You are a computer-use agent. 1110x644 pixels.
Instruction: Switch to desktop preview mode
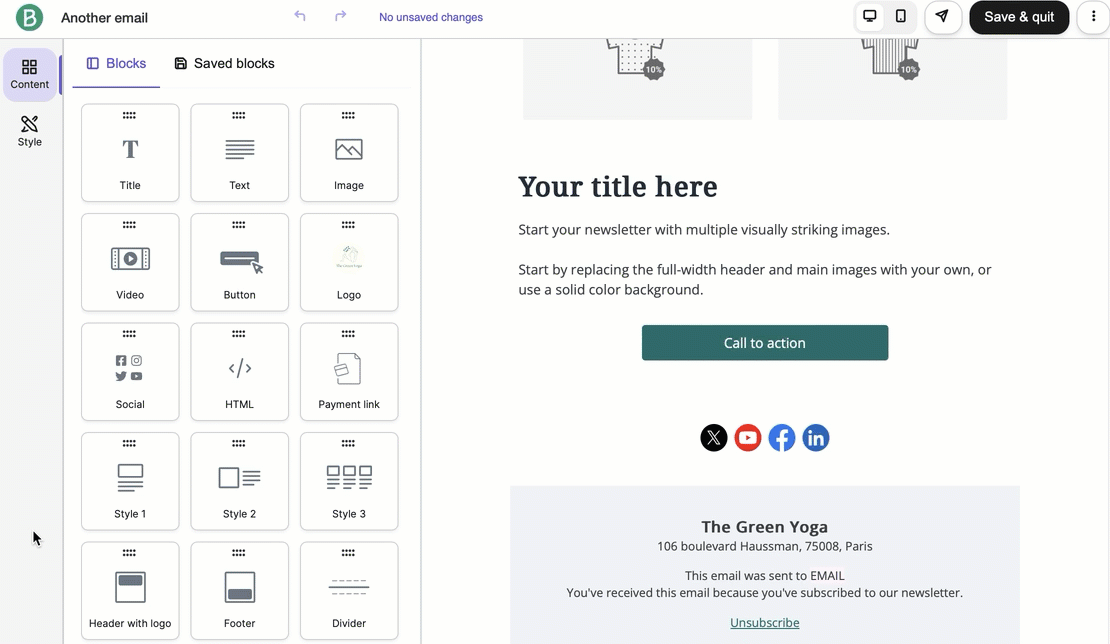tap(870, 16)
